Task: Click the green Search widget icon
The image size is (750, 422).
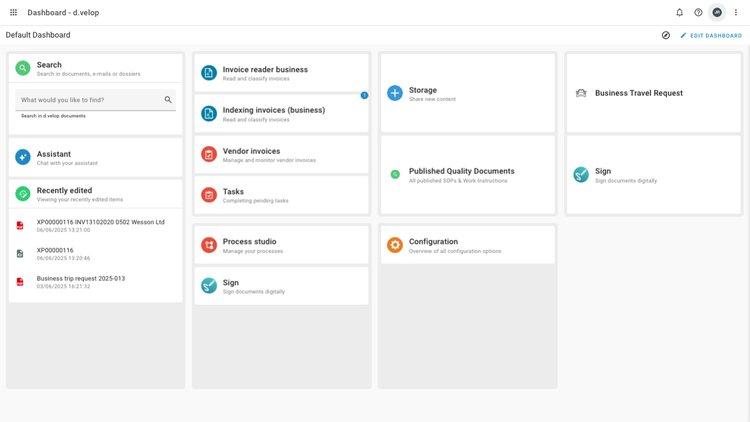Action: coord(22,68)
